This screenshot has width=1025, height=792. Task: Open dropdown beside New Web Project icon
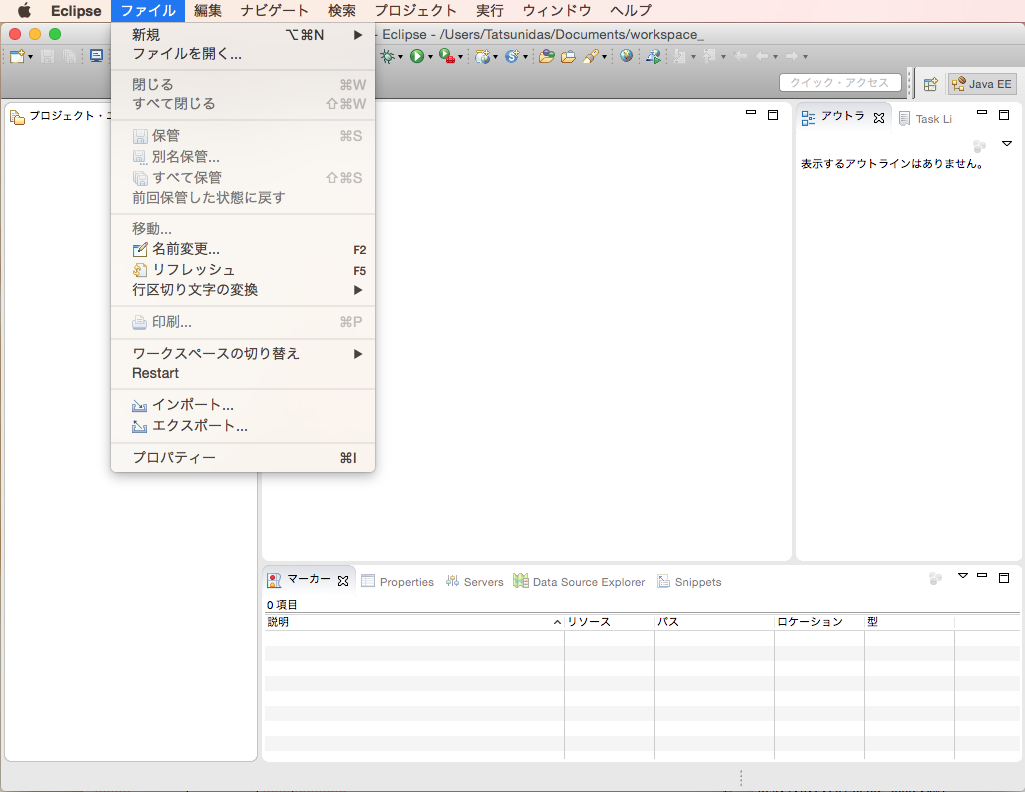click(495, 57)
